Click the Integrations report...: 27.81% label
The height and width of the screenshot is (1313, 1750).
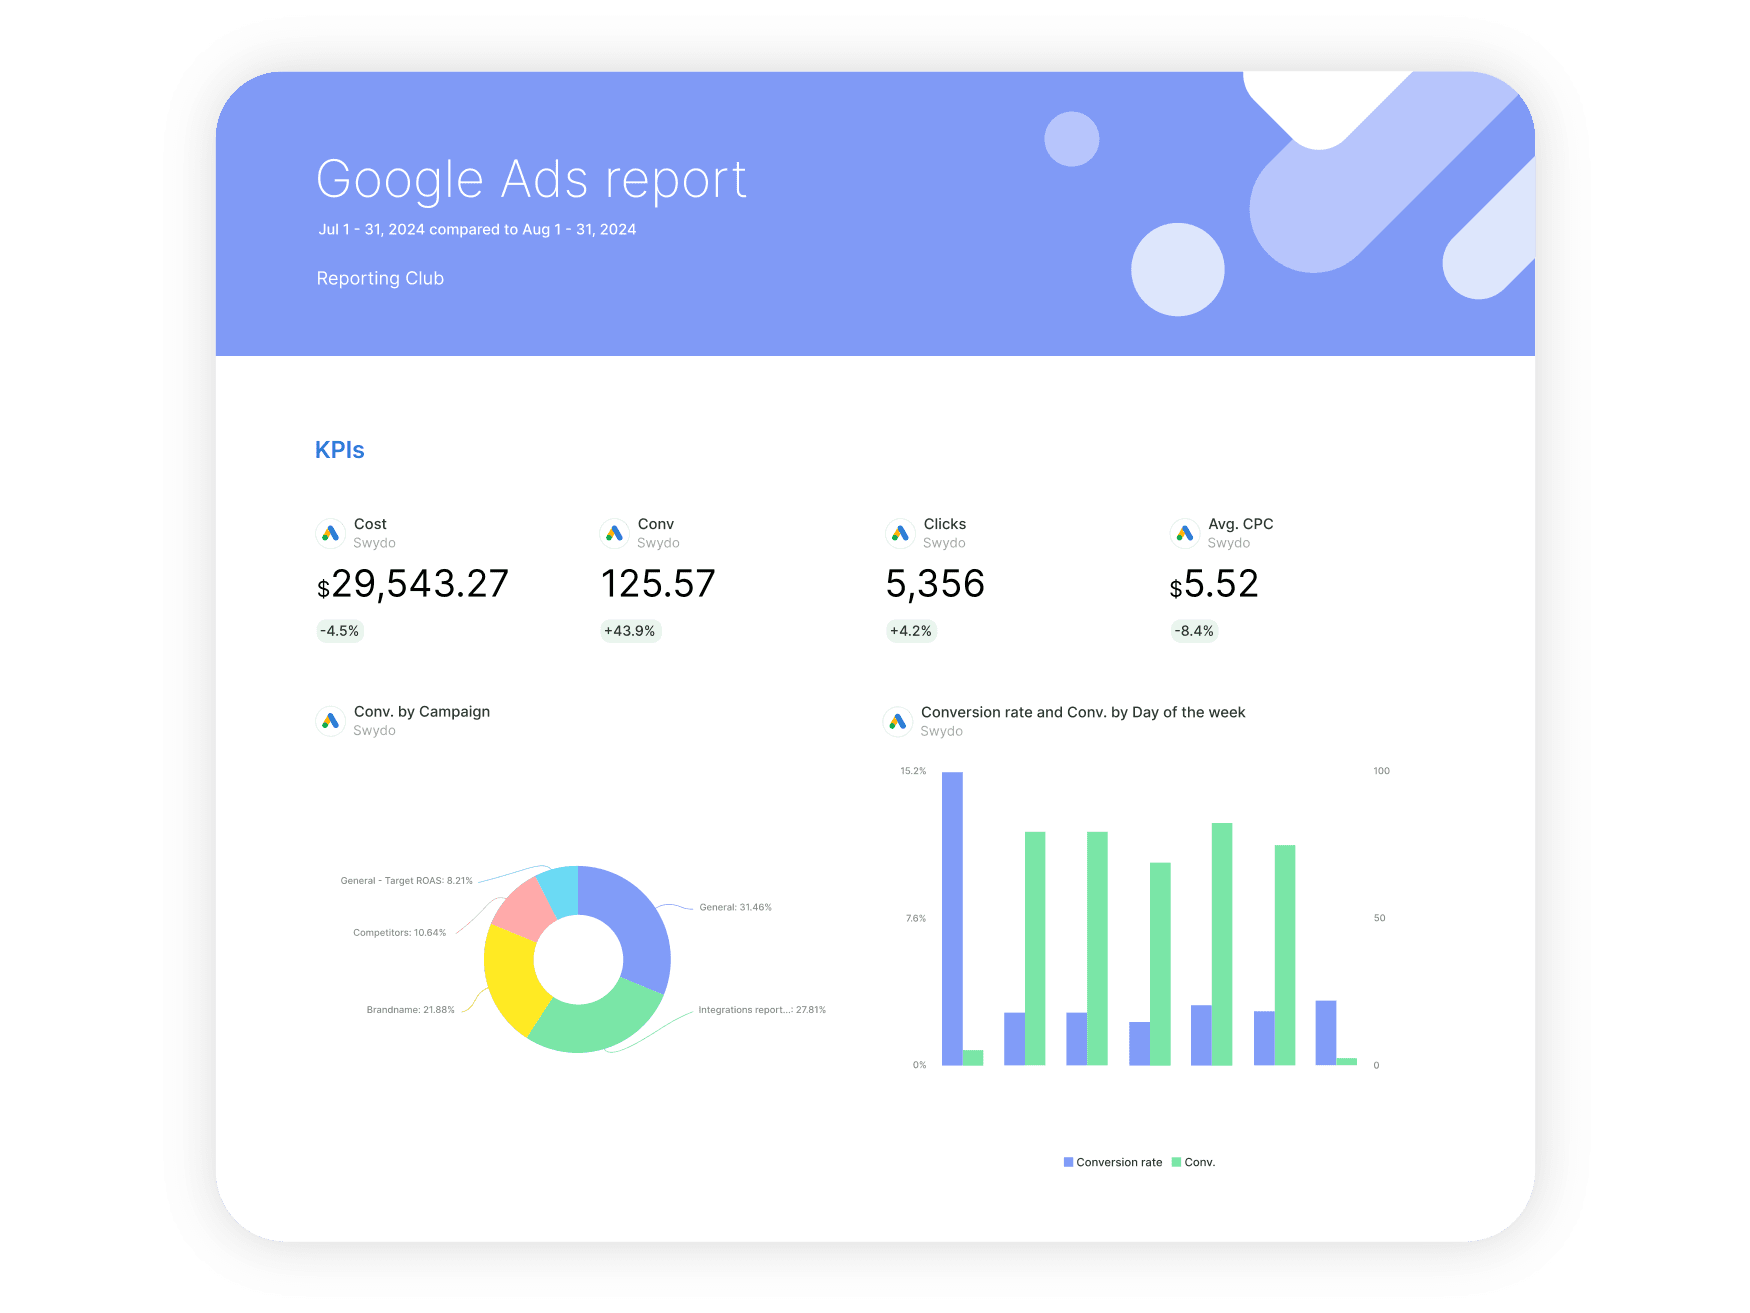(x=762, y=1010)
